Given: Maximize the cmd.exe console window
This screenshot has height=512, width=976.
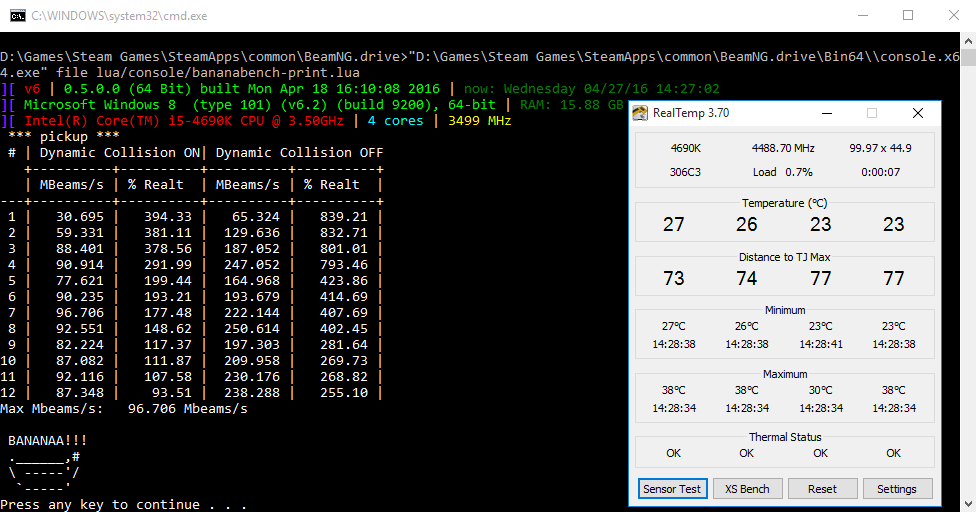Looking at the screenshot, I should 908,16.
